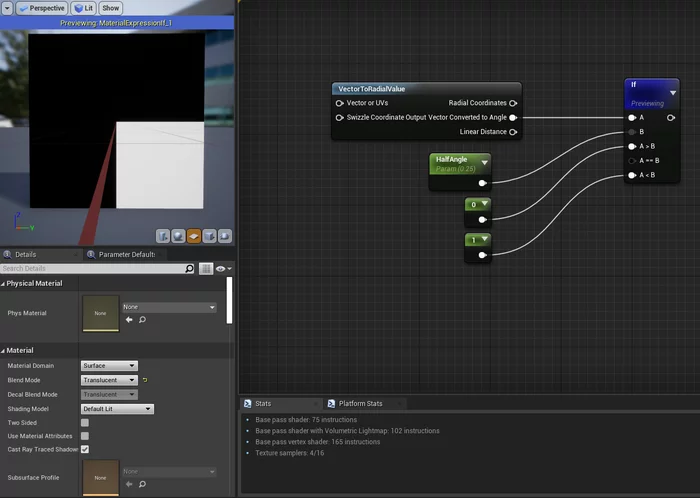Browse Subsurface Profile with magnifier icon

pos(142,484)
